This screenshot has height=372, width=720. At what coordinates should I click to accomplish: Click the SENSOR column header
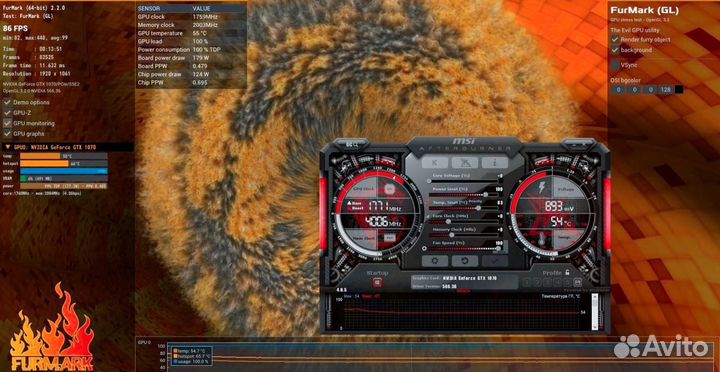tap(148, 9)
